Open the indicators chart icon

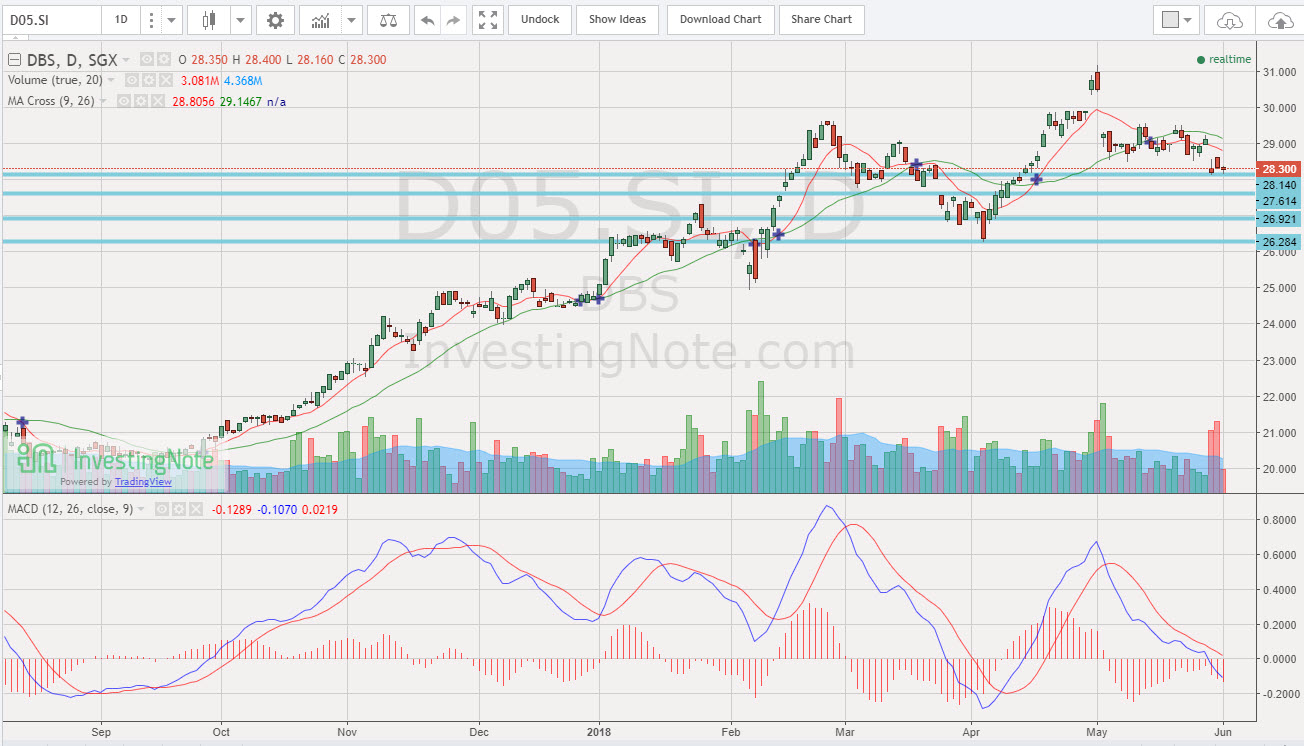tap(319, 19)
